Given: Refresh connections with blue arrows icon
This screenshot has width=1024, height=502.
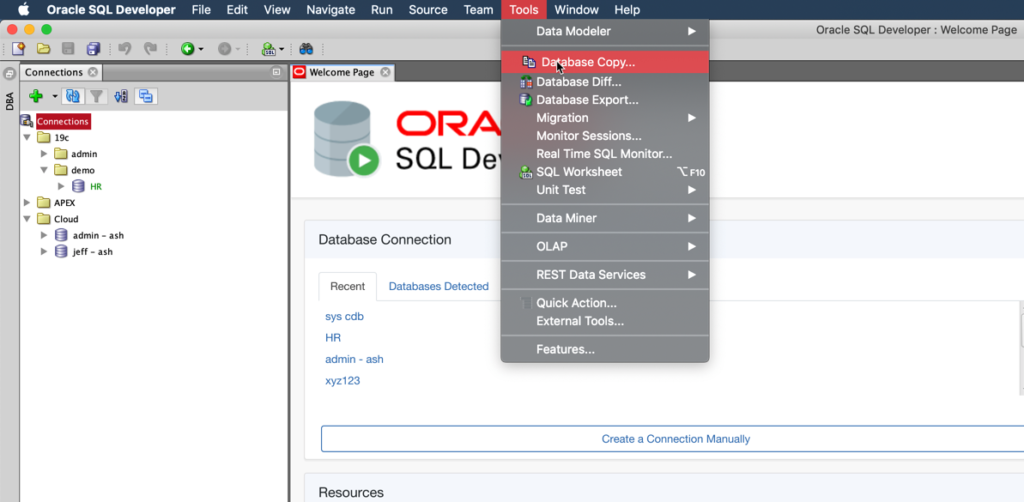Looking at the screenshot, I should coord(72,97).
